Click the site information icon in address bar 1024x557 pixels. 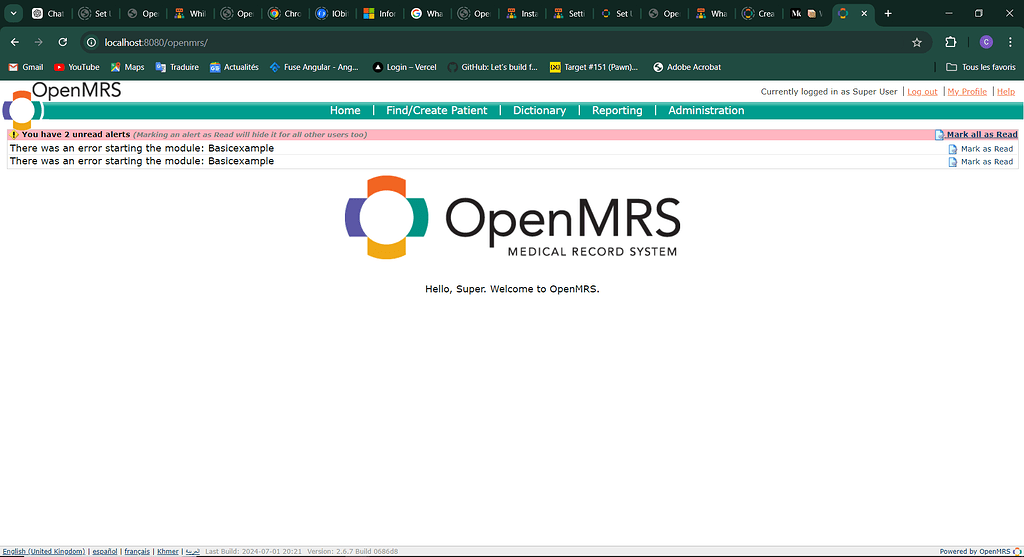91,42
